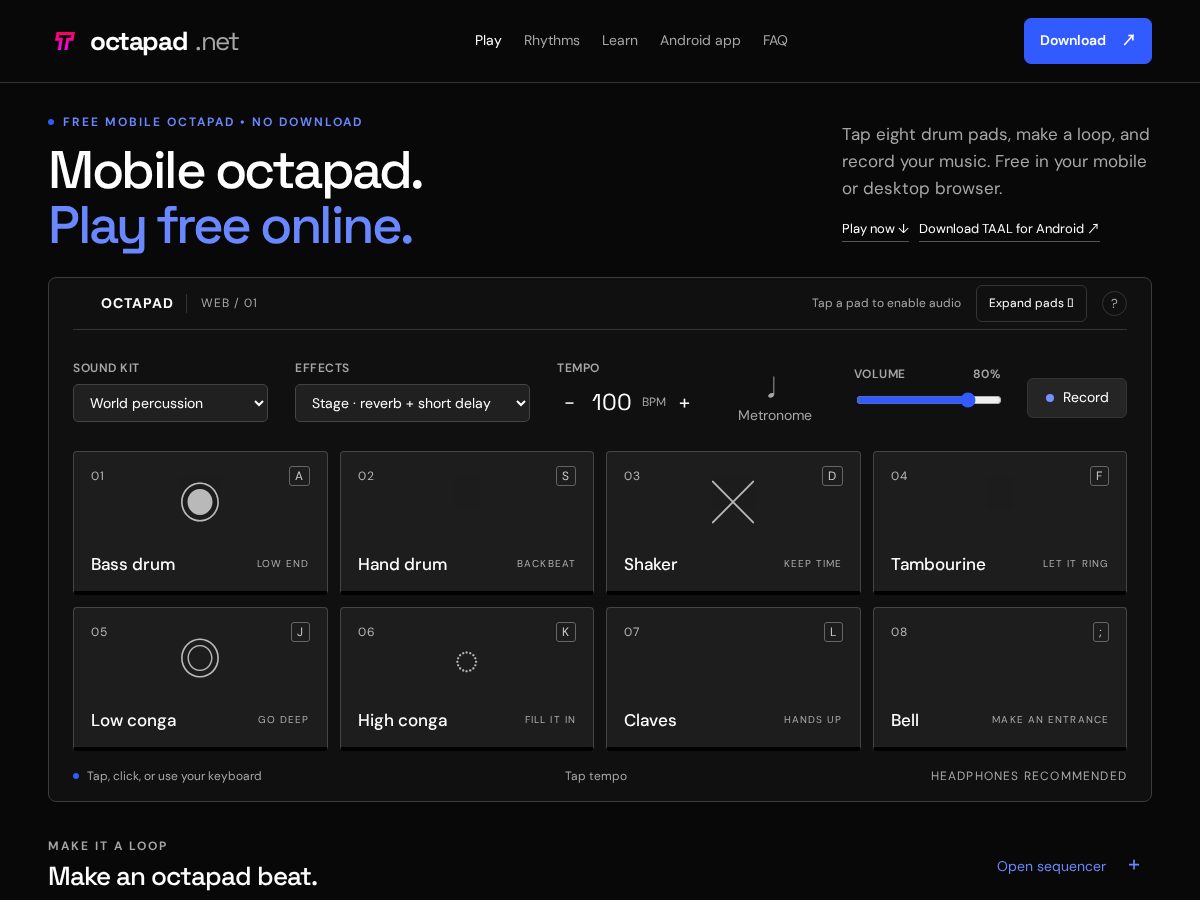
Task: Click the High conga dotted circle icon
Action: pos(467,662)
